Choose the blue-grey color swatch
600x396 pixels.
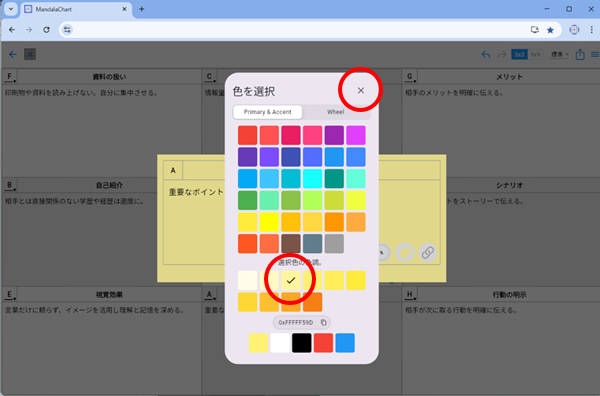(313, 244)
